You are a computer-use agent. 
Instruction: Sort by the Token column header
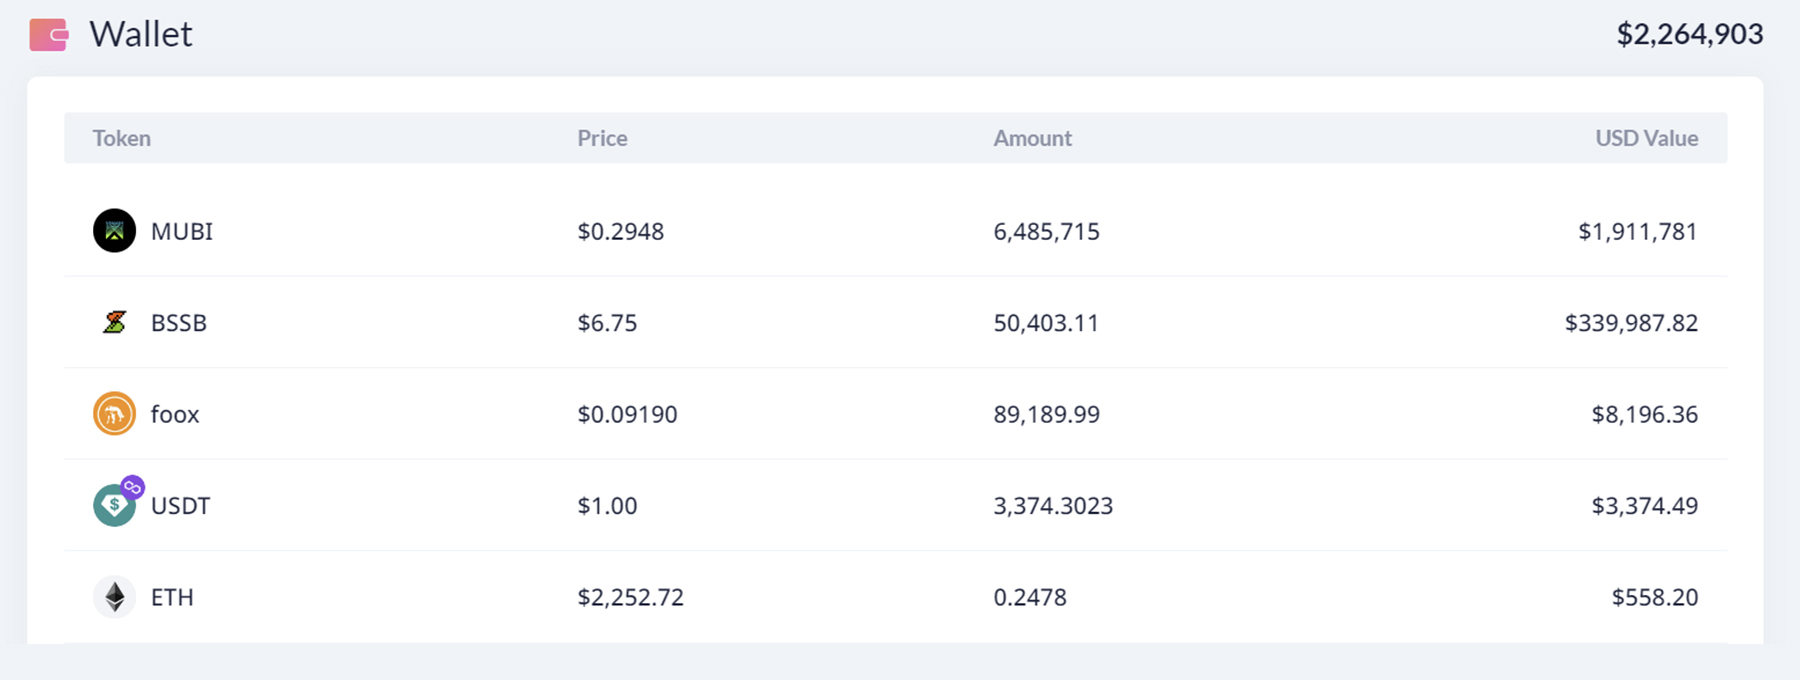pyautogui.click(x=122, y=138)
